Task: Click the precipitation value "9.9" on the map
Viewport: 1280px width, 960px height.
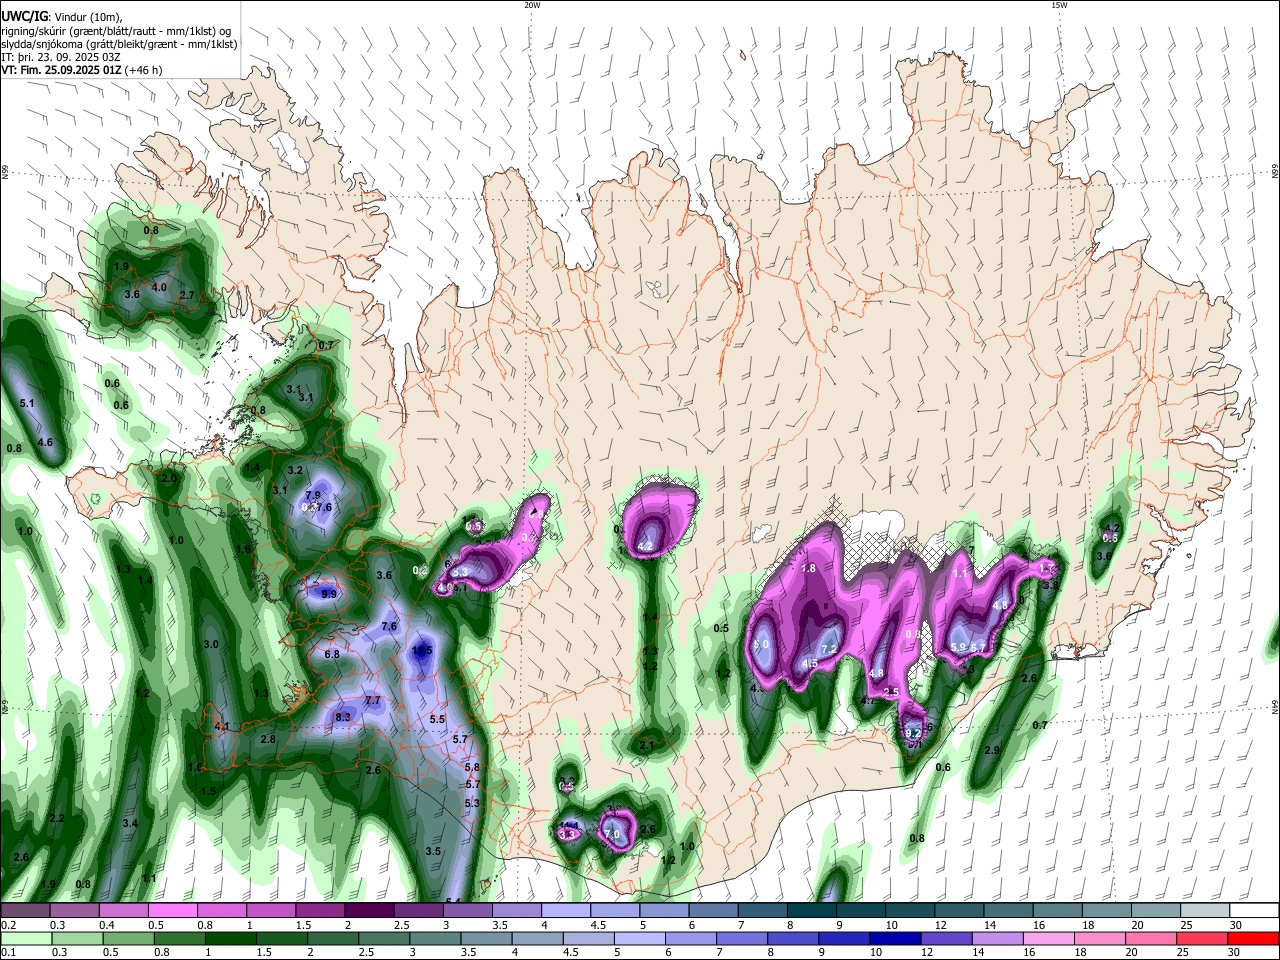Action: pos(329,594)
